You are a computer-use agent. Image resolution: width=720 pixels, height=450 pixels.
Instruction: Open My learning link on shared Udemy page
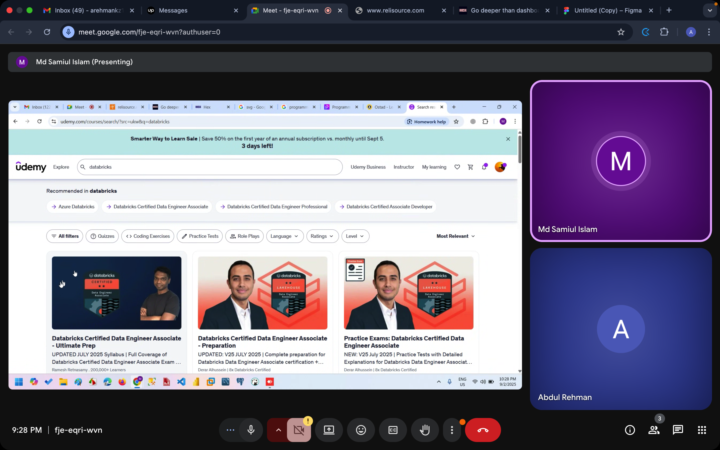click(x=434, y=167)
